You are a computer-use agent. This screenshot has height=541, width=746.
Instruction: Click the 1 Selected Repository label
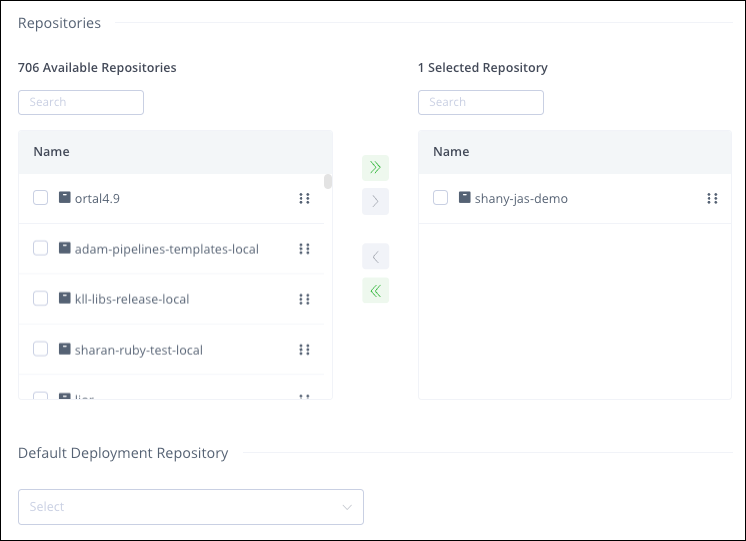point(482,68)
